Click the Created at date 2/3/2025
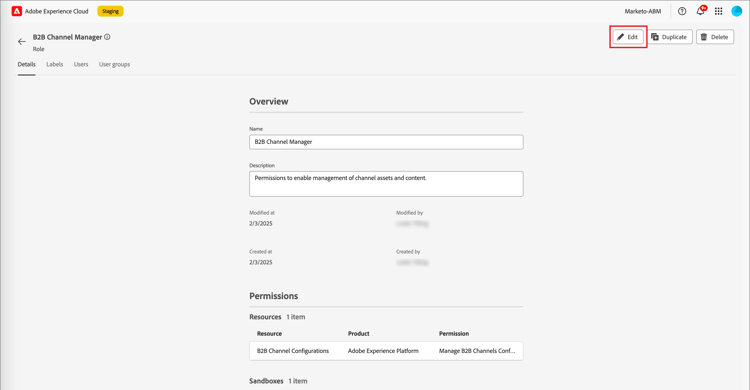 coord(261,262)
